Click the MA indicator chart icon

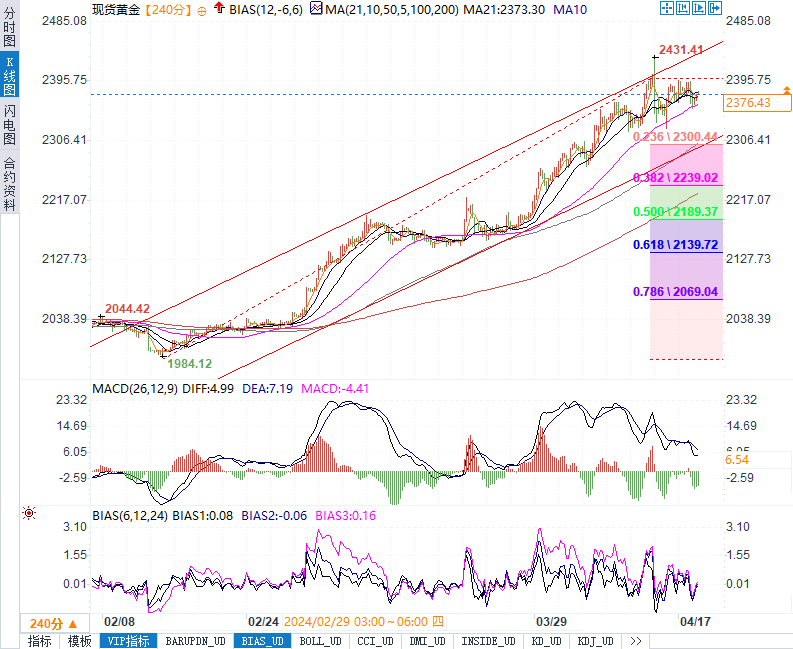316,8
